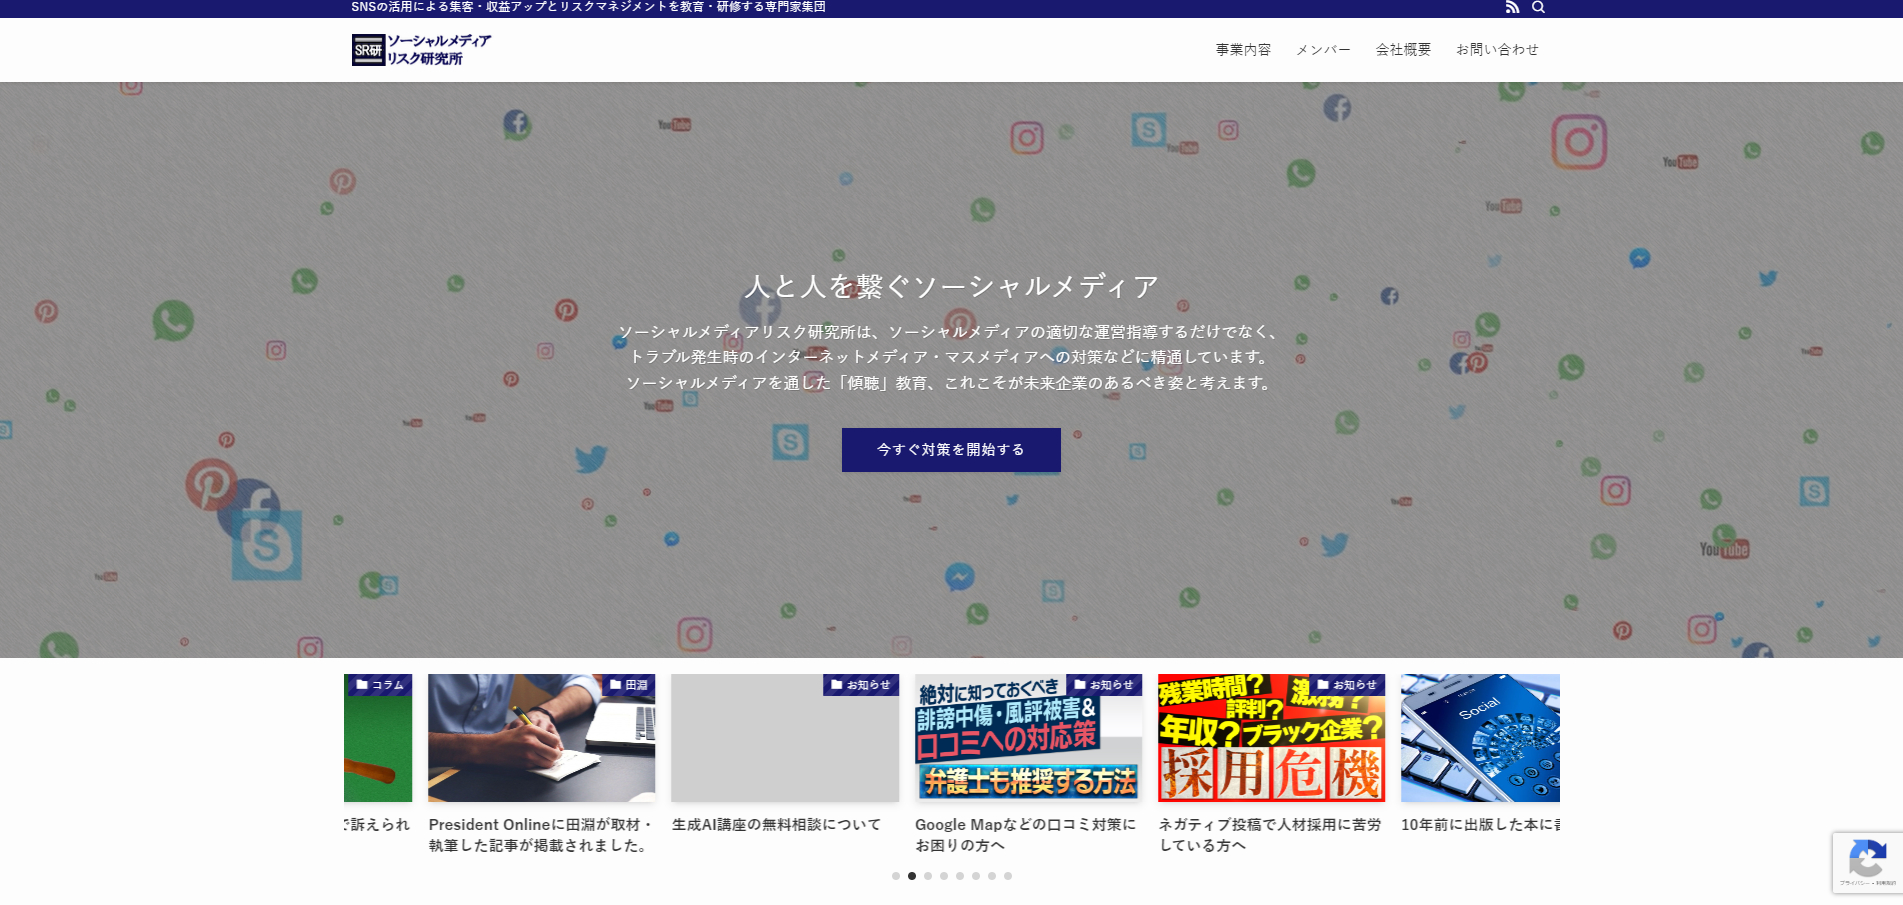
Task: Select the first carousel pagination dot
Action: (x=896, y=876)
